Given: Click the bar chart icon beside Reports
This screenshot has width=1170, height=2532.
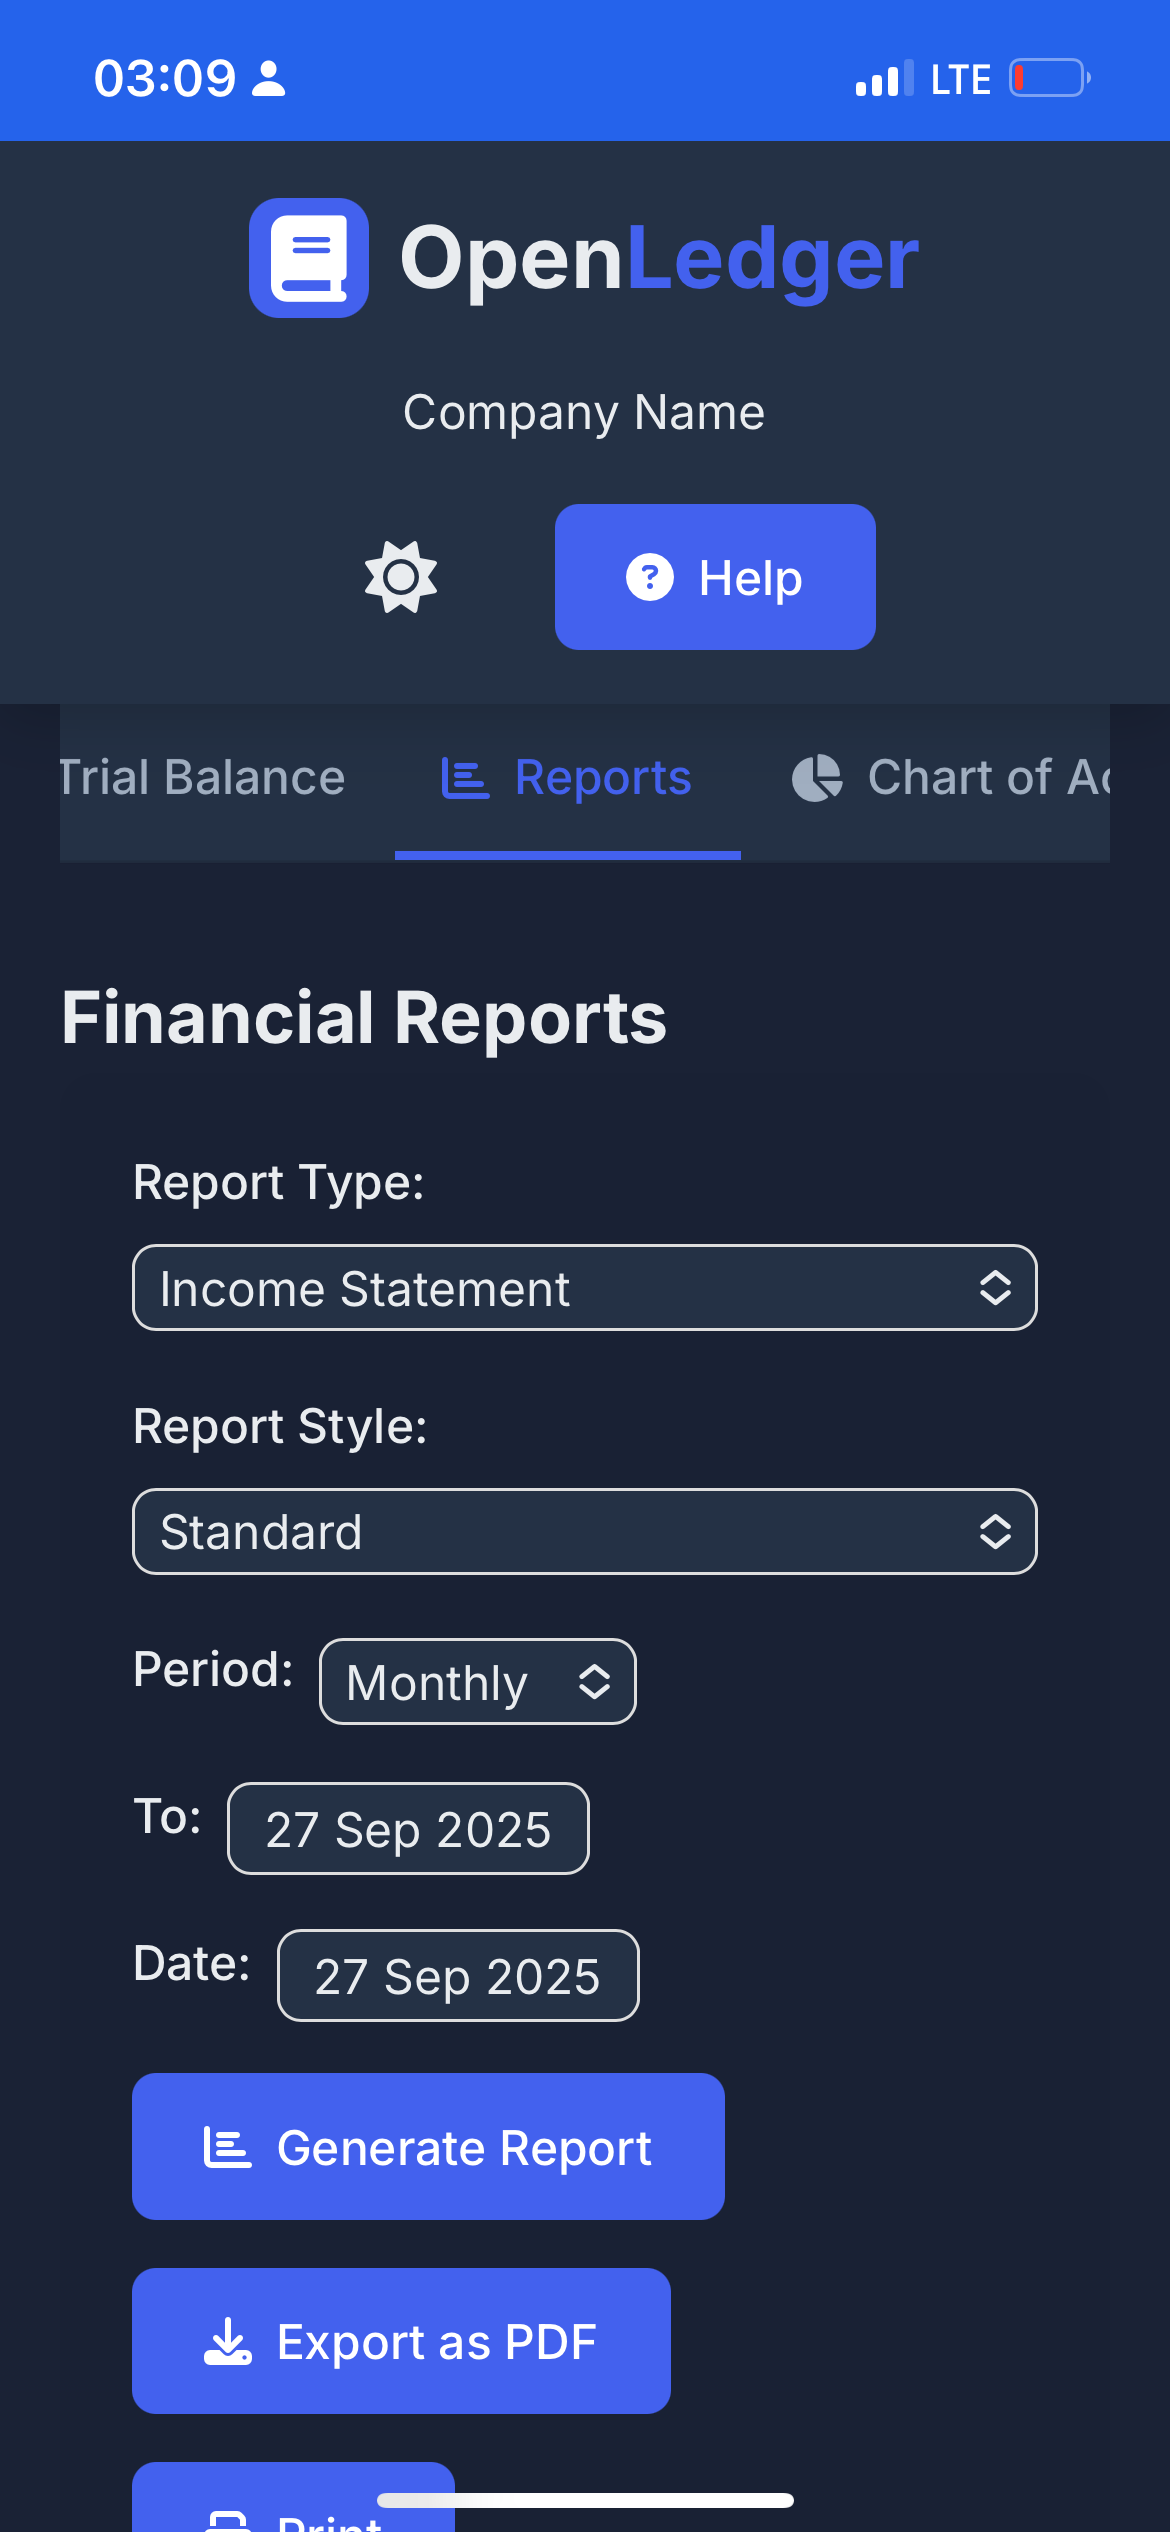Looking at the screenshot, I should (465, 778).
